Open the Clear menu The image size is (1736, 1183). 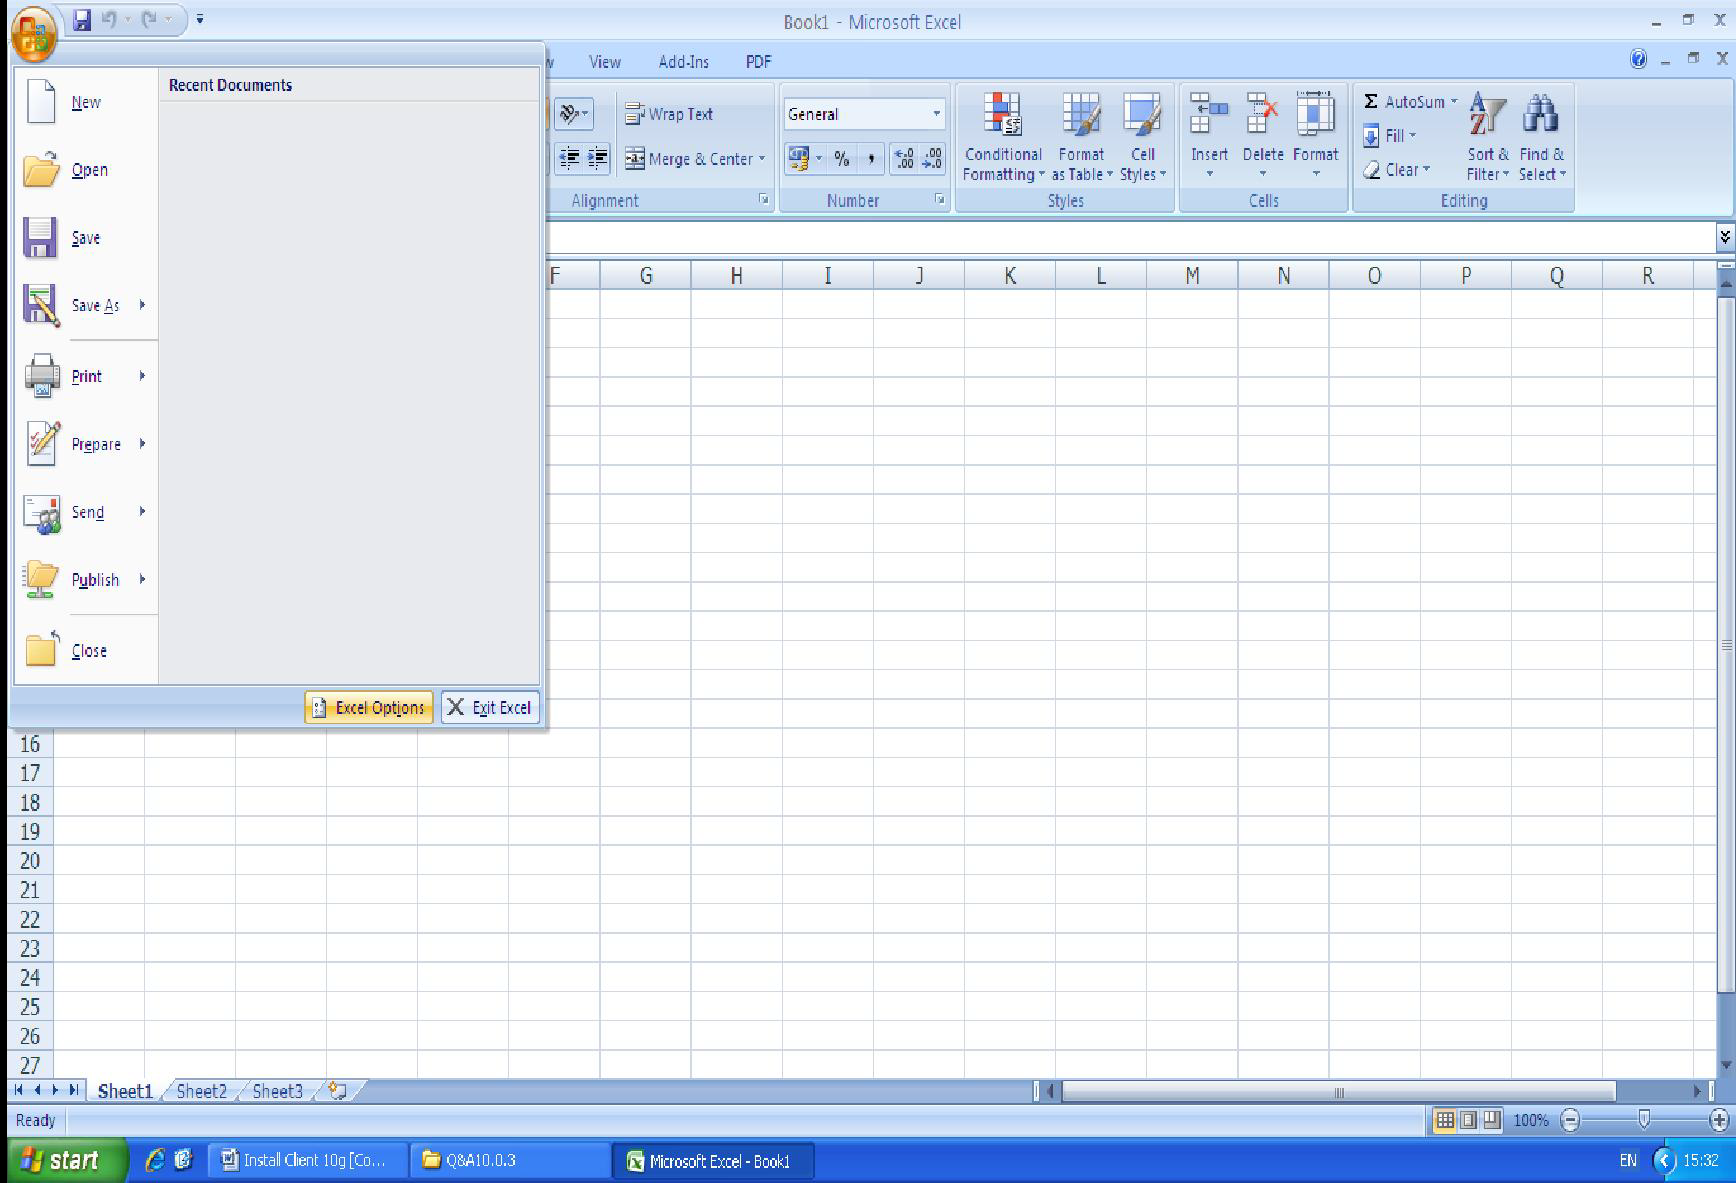coord(1397,170)
